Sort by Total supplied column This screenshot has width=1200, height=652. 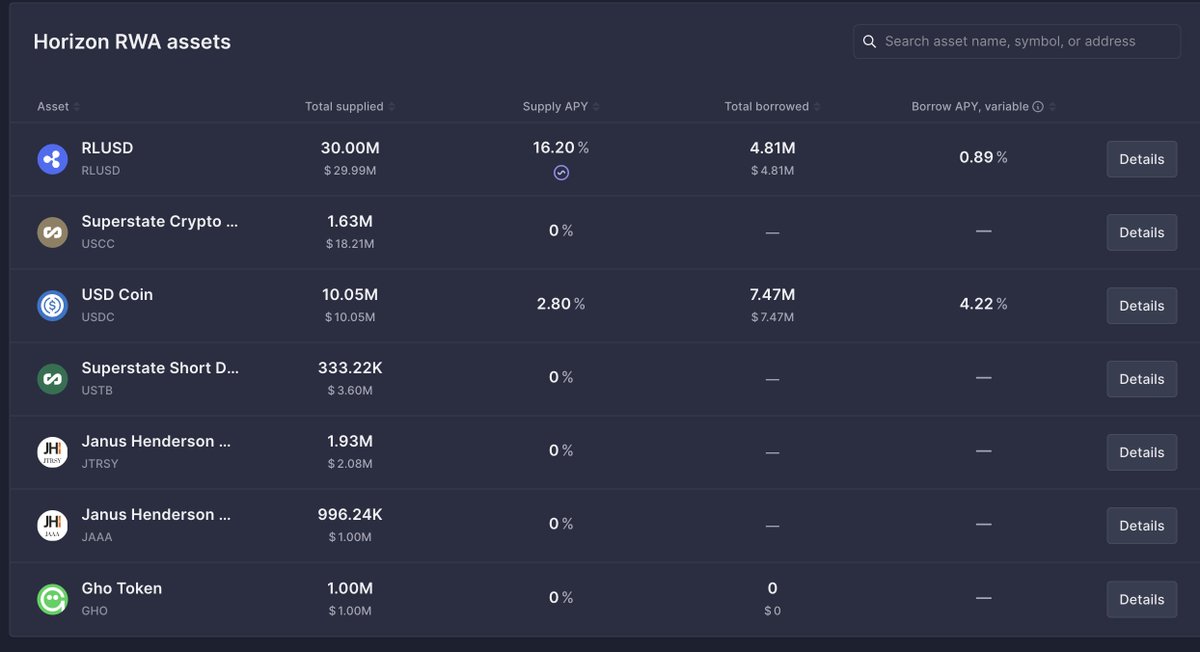pos(350,107)
